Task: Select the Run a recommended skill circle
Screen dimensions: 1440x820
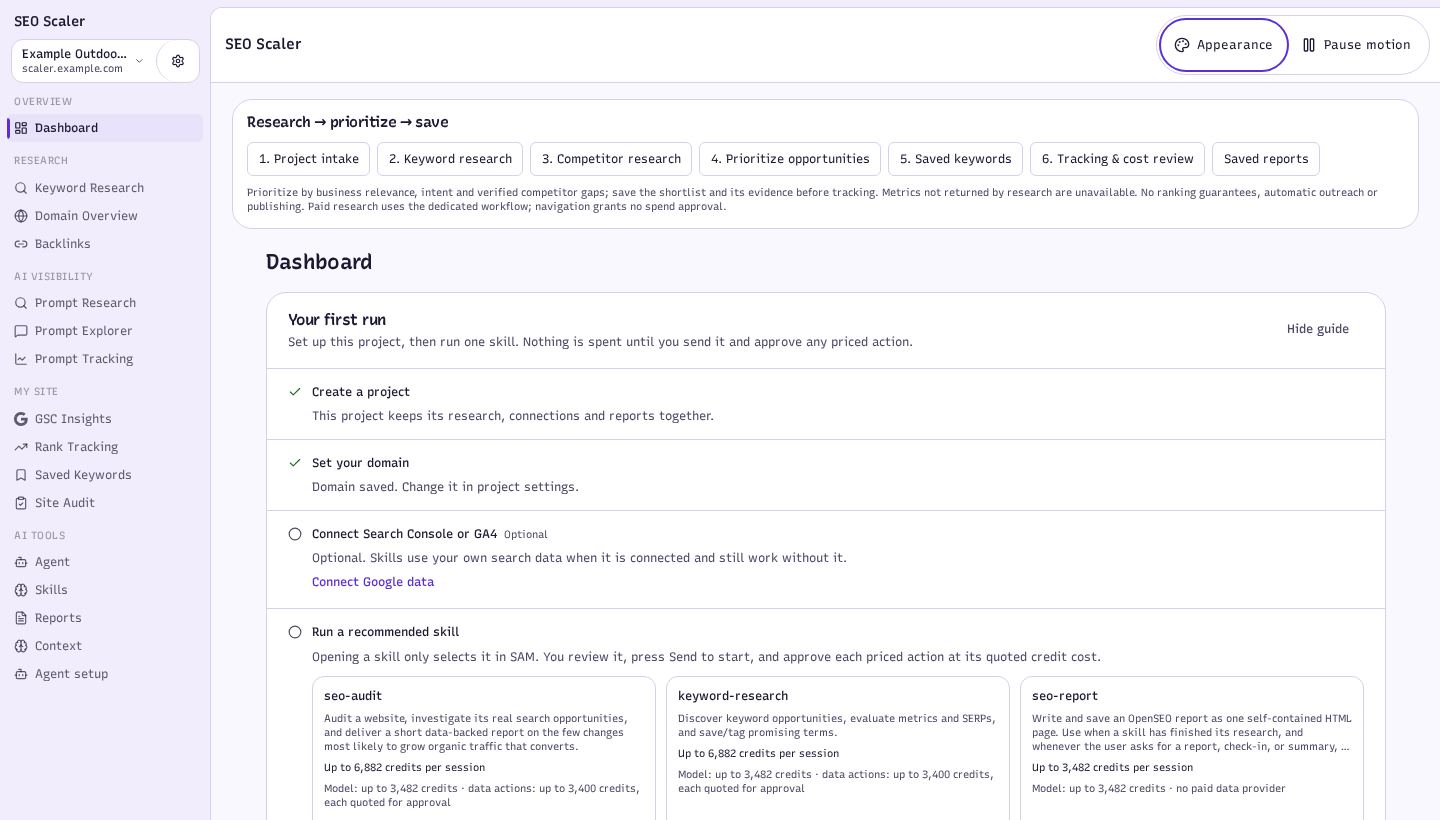Action: [295, 632]
